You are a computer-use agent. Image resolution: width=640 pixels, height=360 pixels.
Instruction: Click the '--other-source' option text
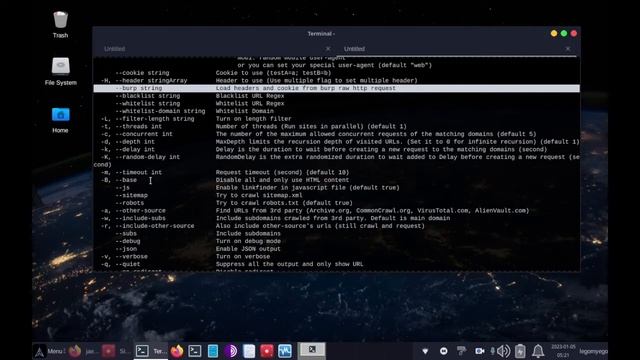pos(140,211)
